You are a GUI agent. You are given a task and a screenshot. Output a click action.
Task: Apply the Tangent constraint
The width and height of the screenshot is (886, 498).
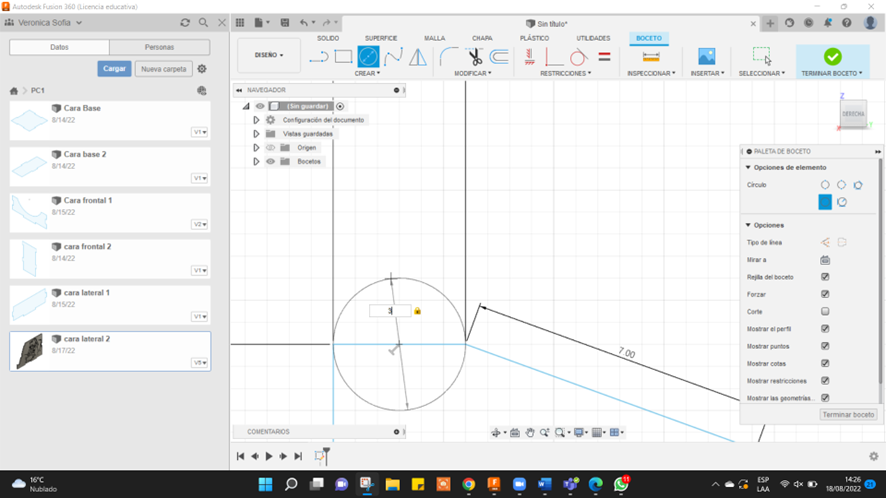pyautogui.click(x=578, y=57)
